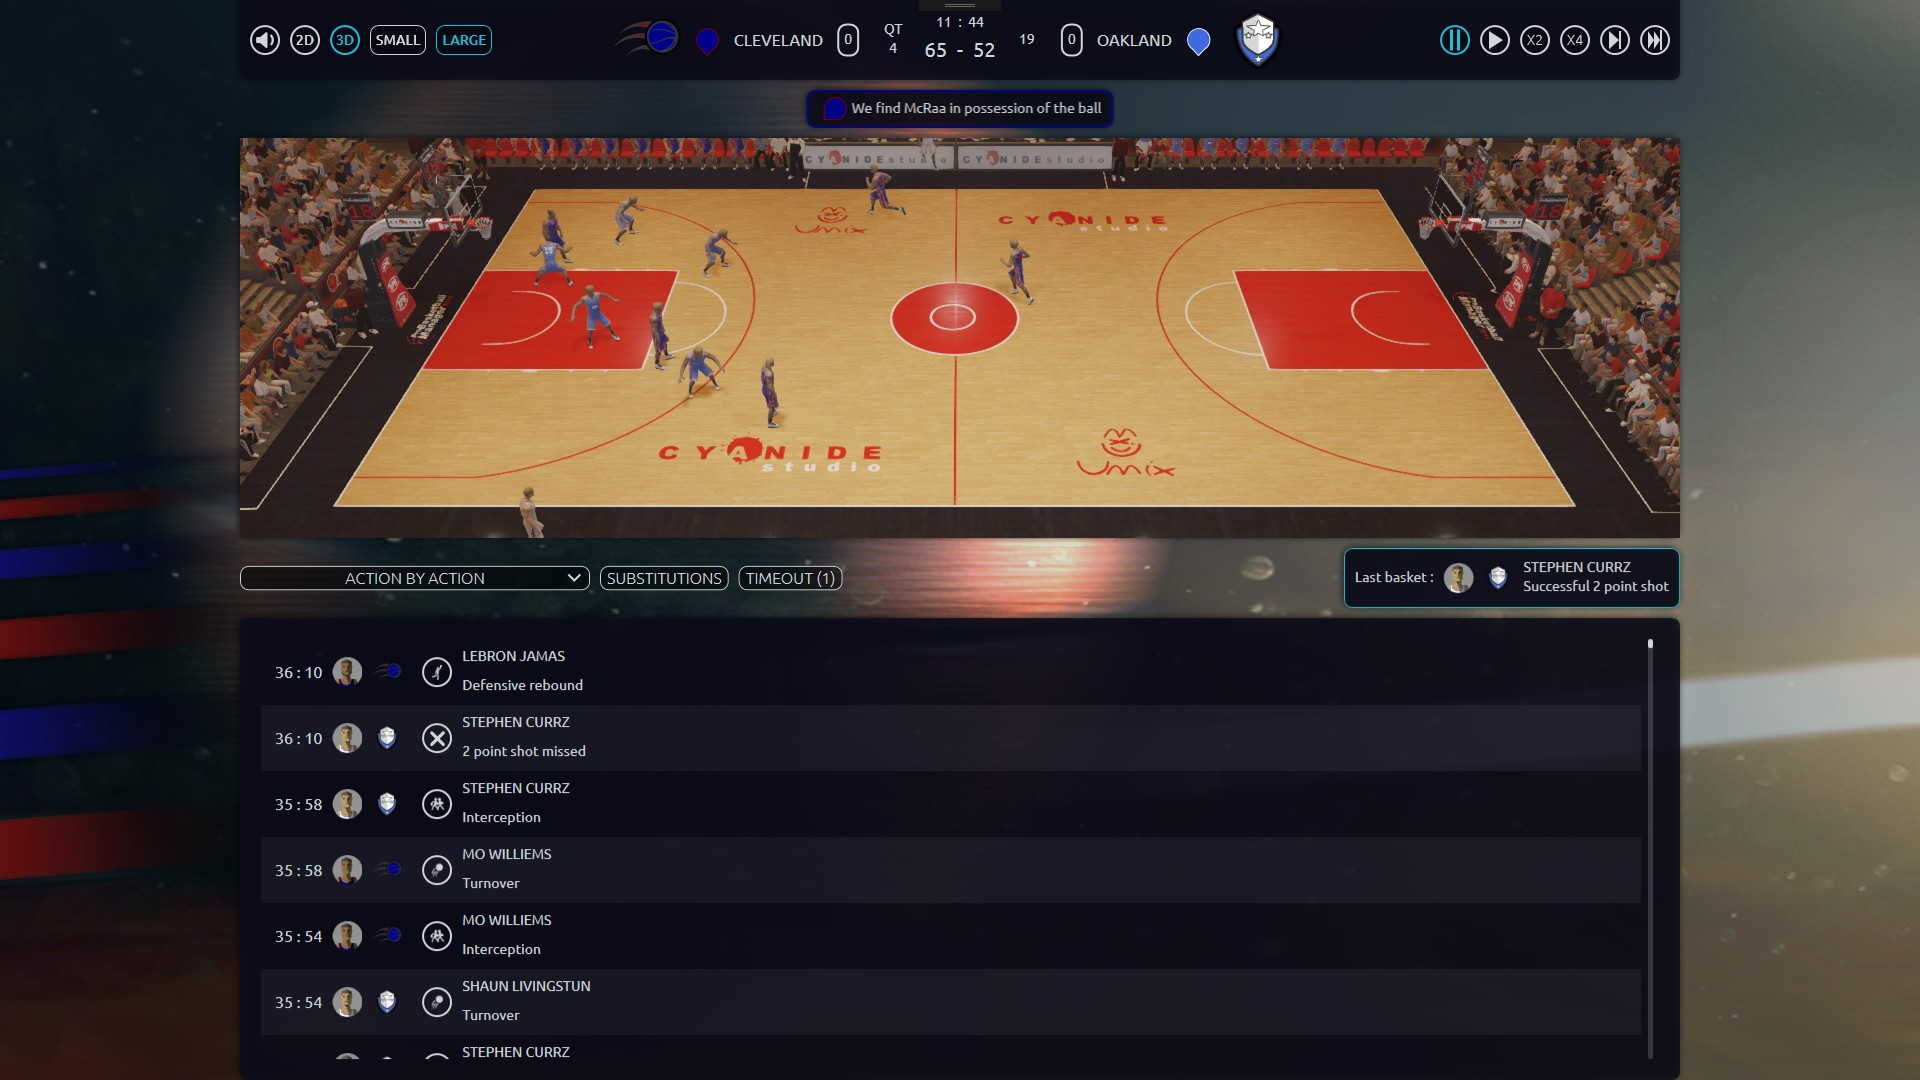Click Oakland team shield logo

[1258, 40]
